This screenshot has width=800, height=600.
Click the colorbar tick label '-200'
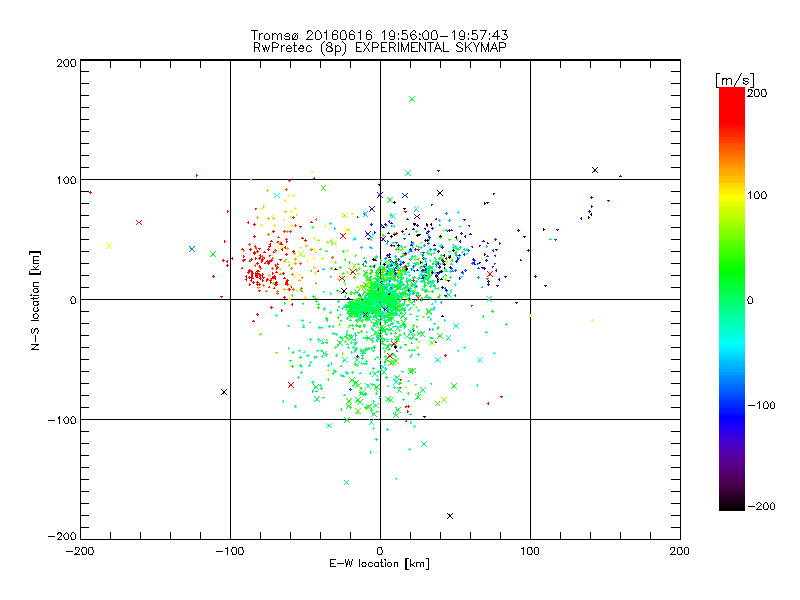[761, 506]
